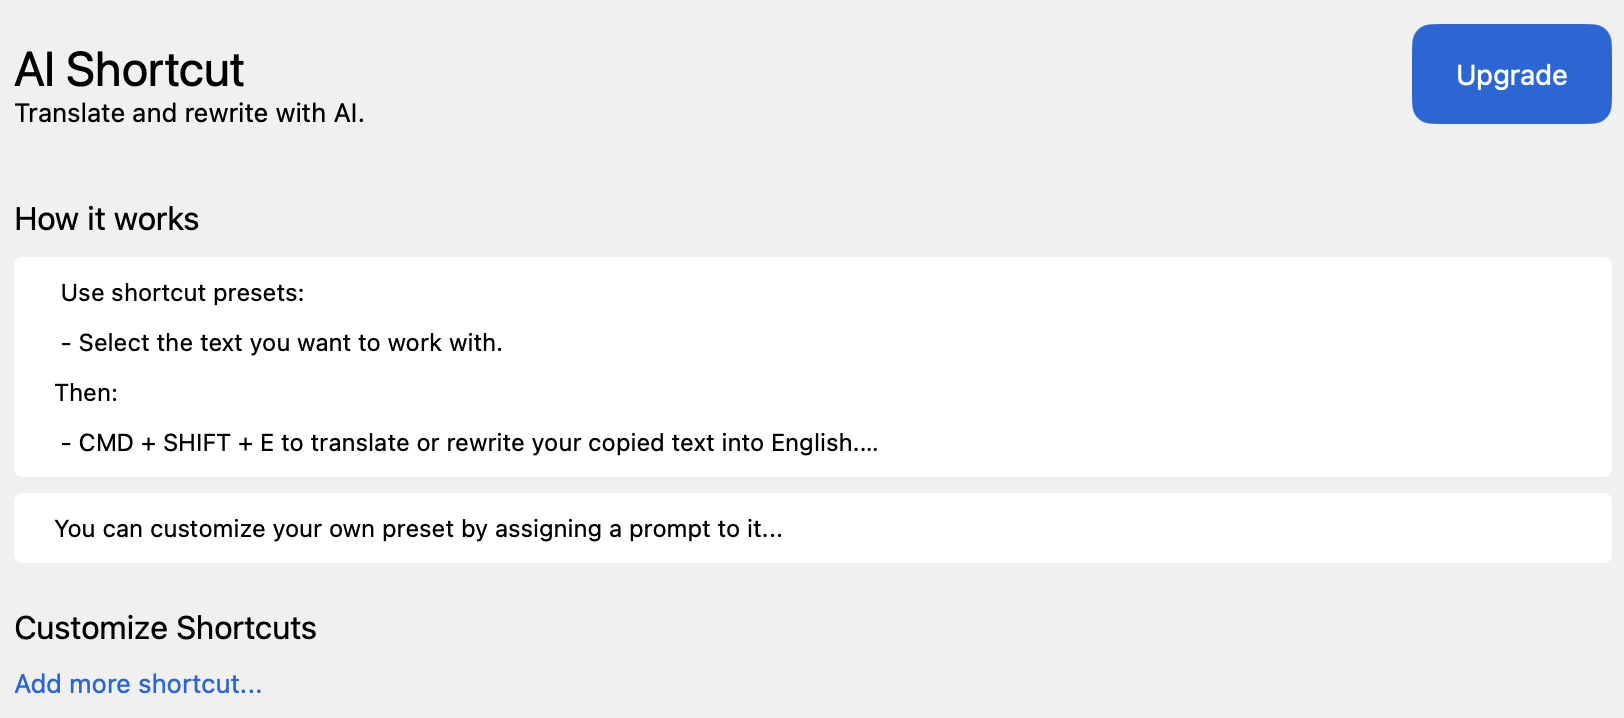
Task: Select the Use shortcut presets line
Action: 182,293
